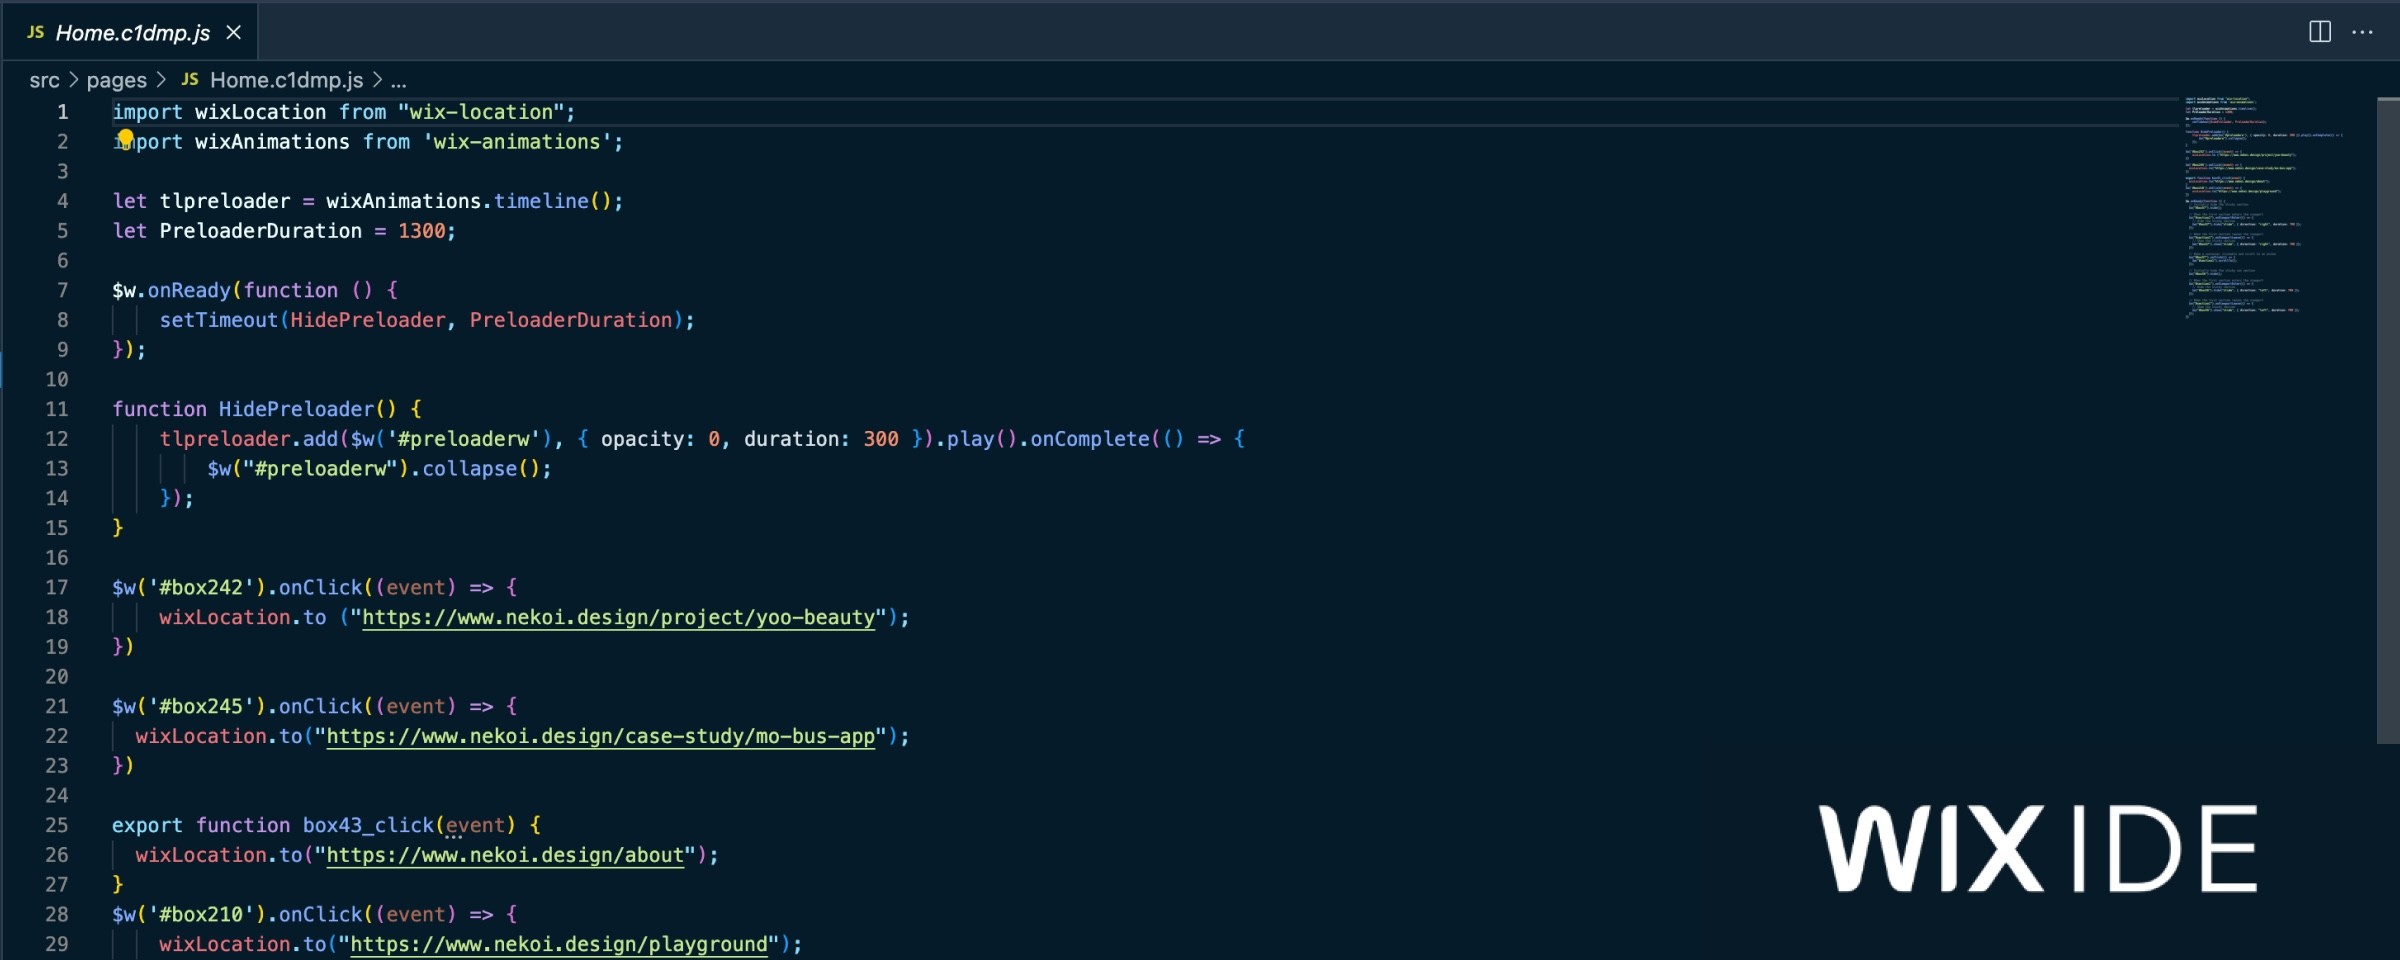
Task: Open the nekoi.design/playground URL link
Action: (x=559, y=944)
